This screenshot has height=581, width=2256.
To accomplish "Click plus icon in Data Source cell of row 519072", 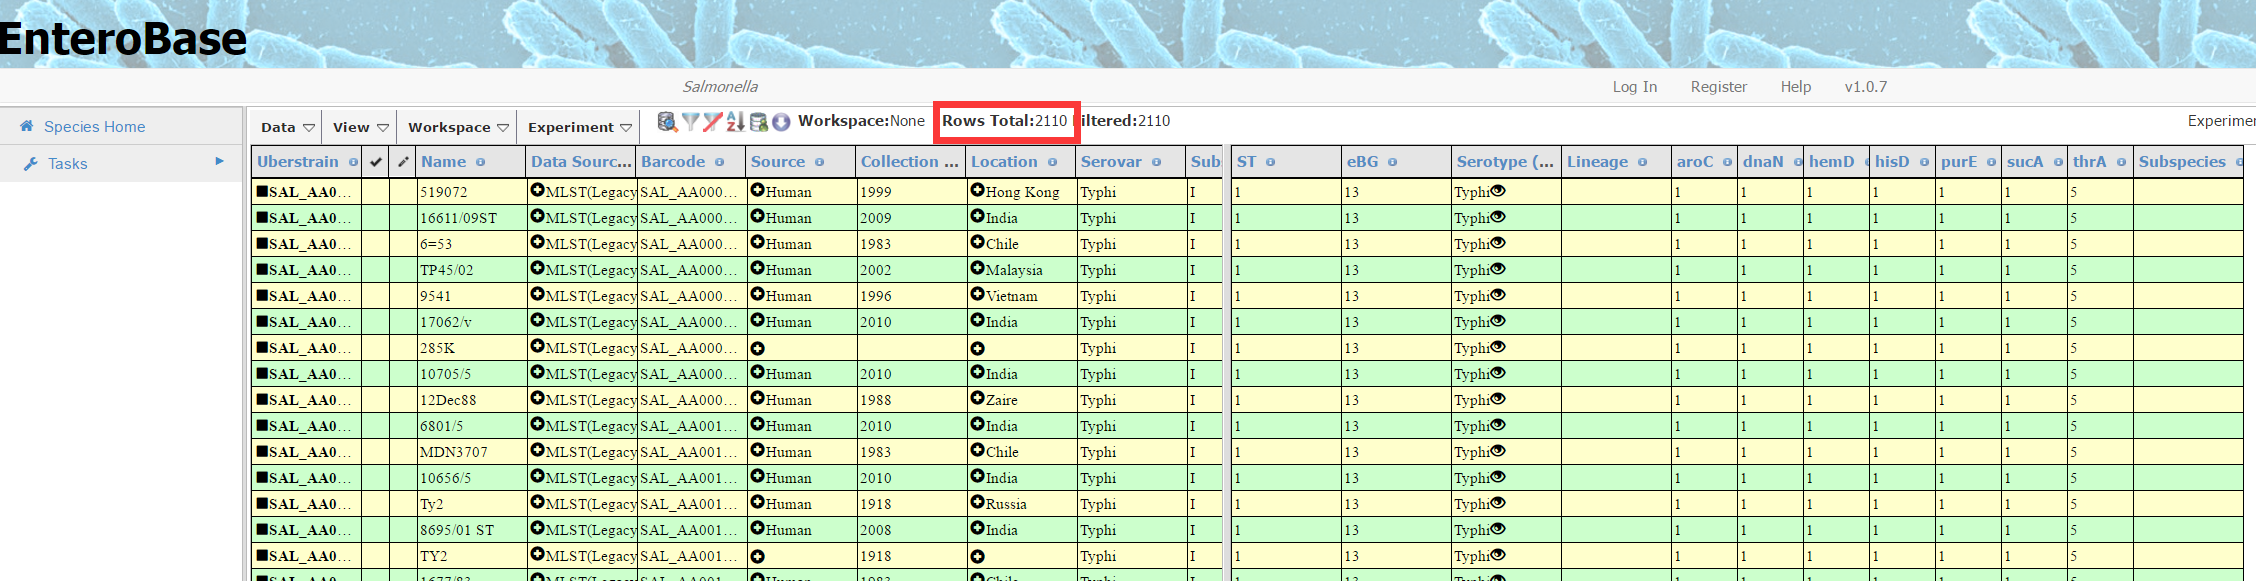I will 537,190.
